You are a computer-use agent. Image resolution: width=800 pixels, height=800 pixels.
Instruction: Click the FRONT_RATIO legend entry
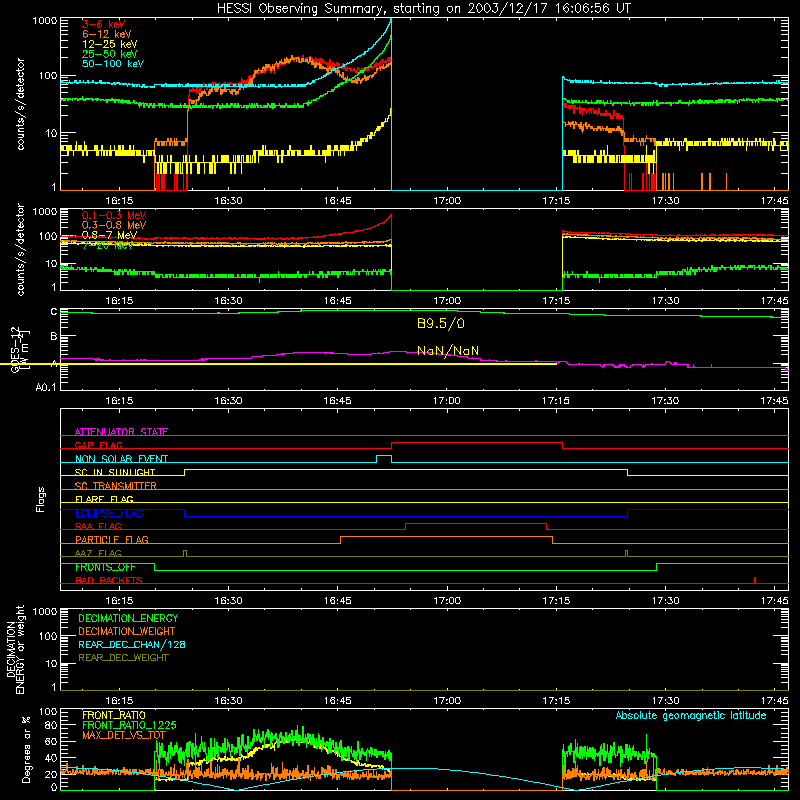pyautogui.click(x=114, y=715)
